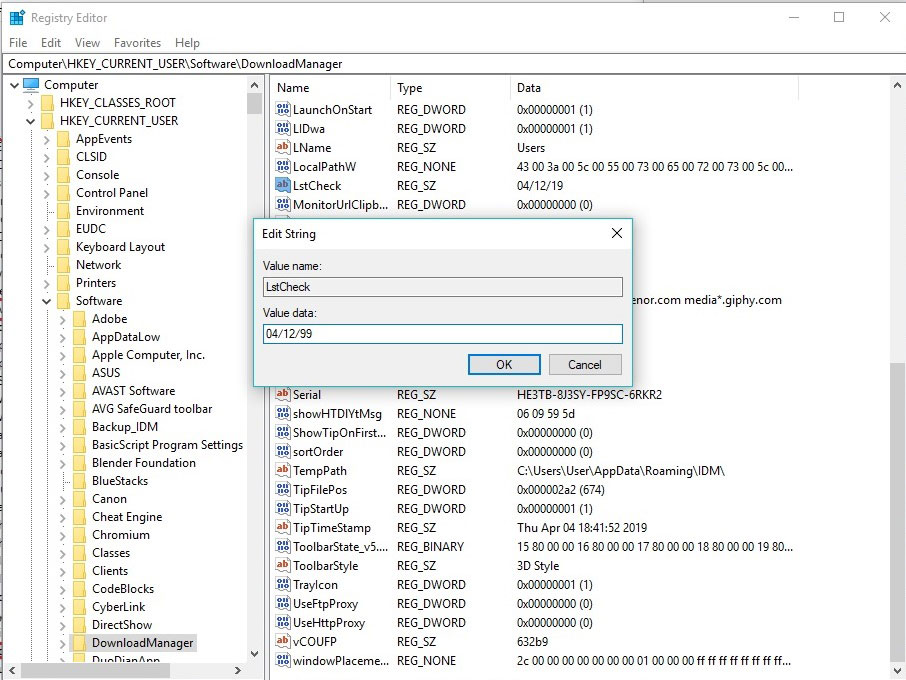Open the Favorites menu
This screenshot has width=906, height=680.
tap(137, 43)
